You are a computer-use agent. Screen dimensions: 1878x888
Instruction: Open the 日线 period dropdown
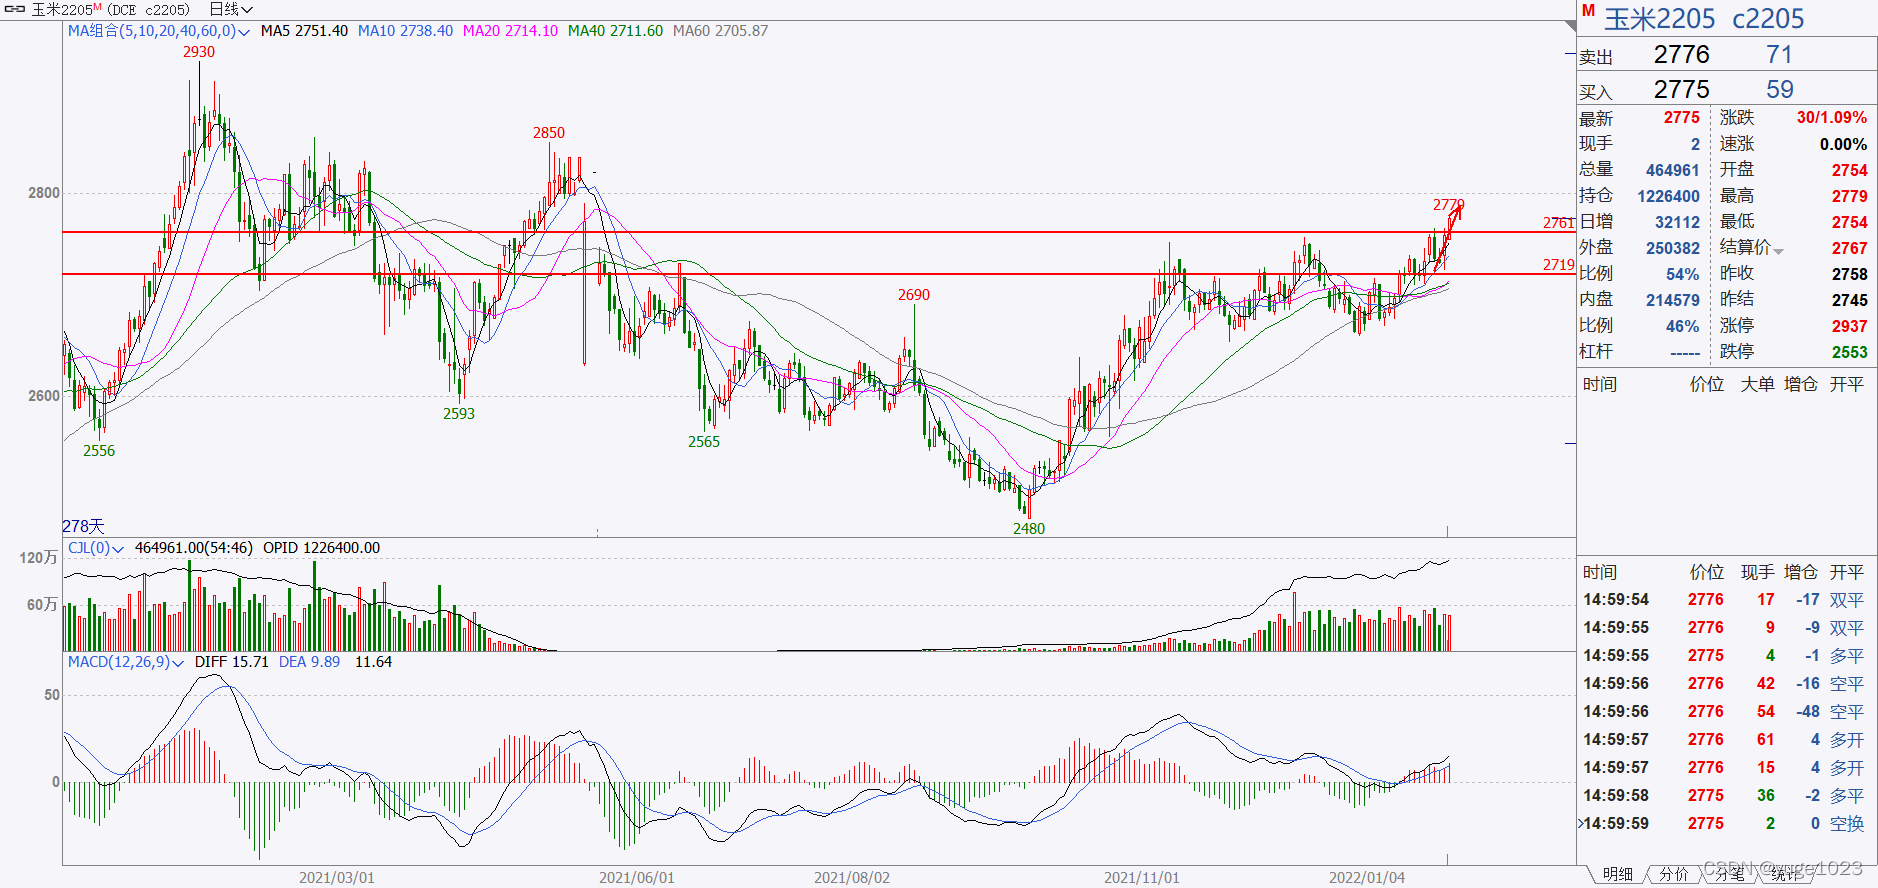coord(231,9)
